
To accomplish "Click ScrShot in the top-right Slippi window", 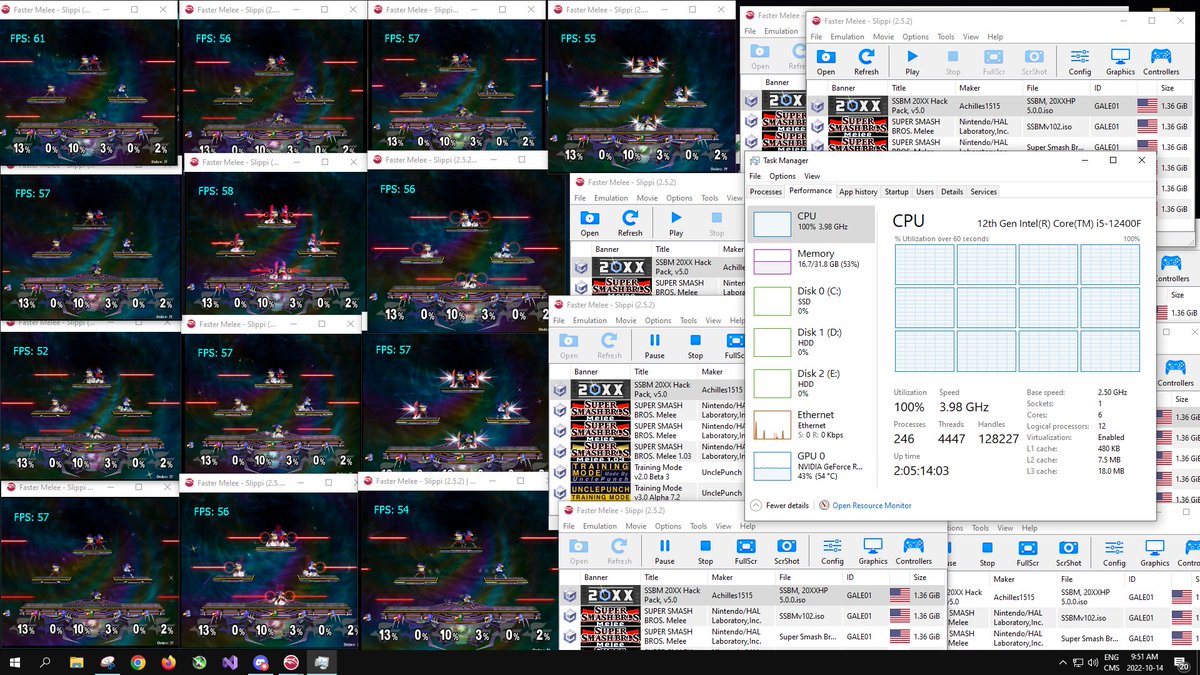I will 1035,62.
